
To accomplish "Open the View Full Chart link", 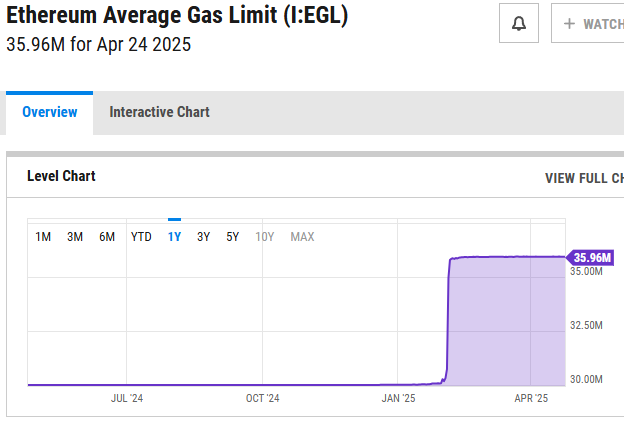I will tap(584, 178).
